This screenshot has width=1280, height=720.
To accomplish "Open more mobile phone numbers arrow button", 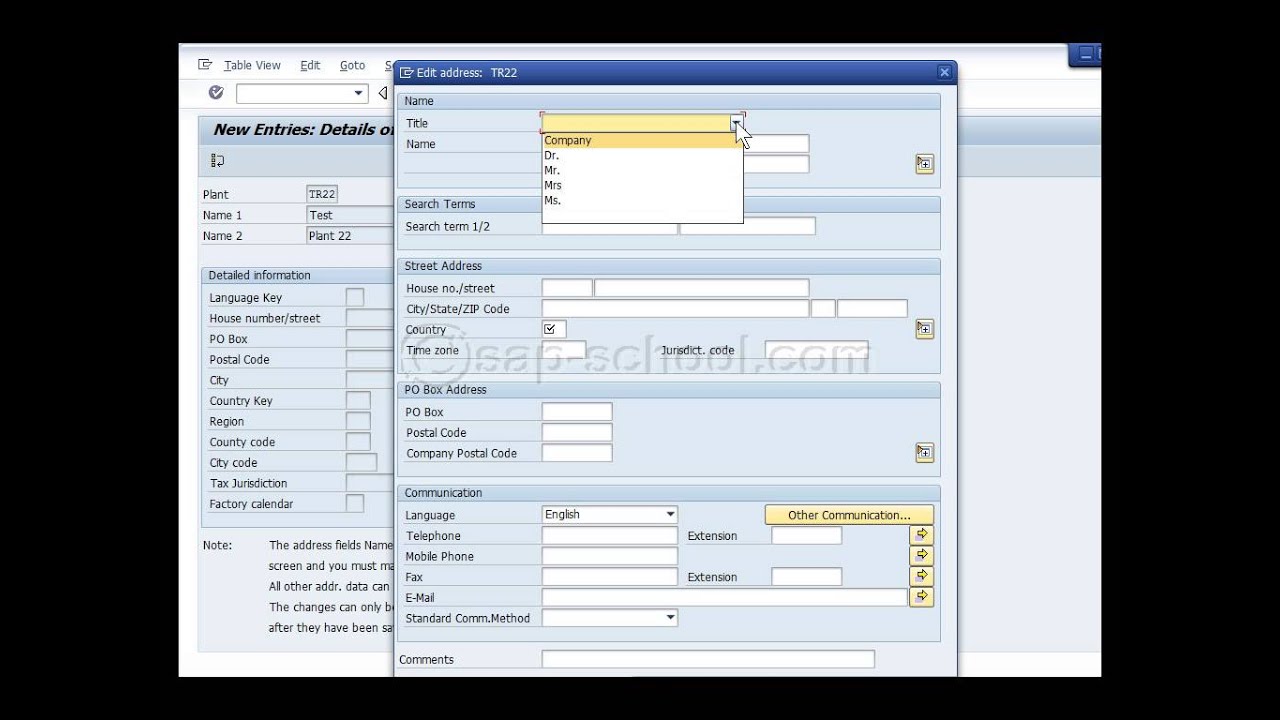I will click(x=921, y=555).
